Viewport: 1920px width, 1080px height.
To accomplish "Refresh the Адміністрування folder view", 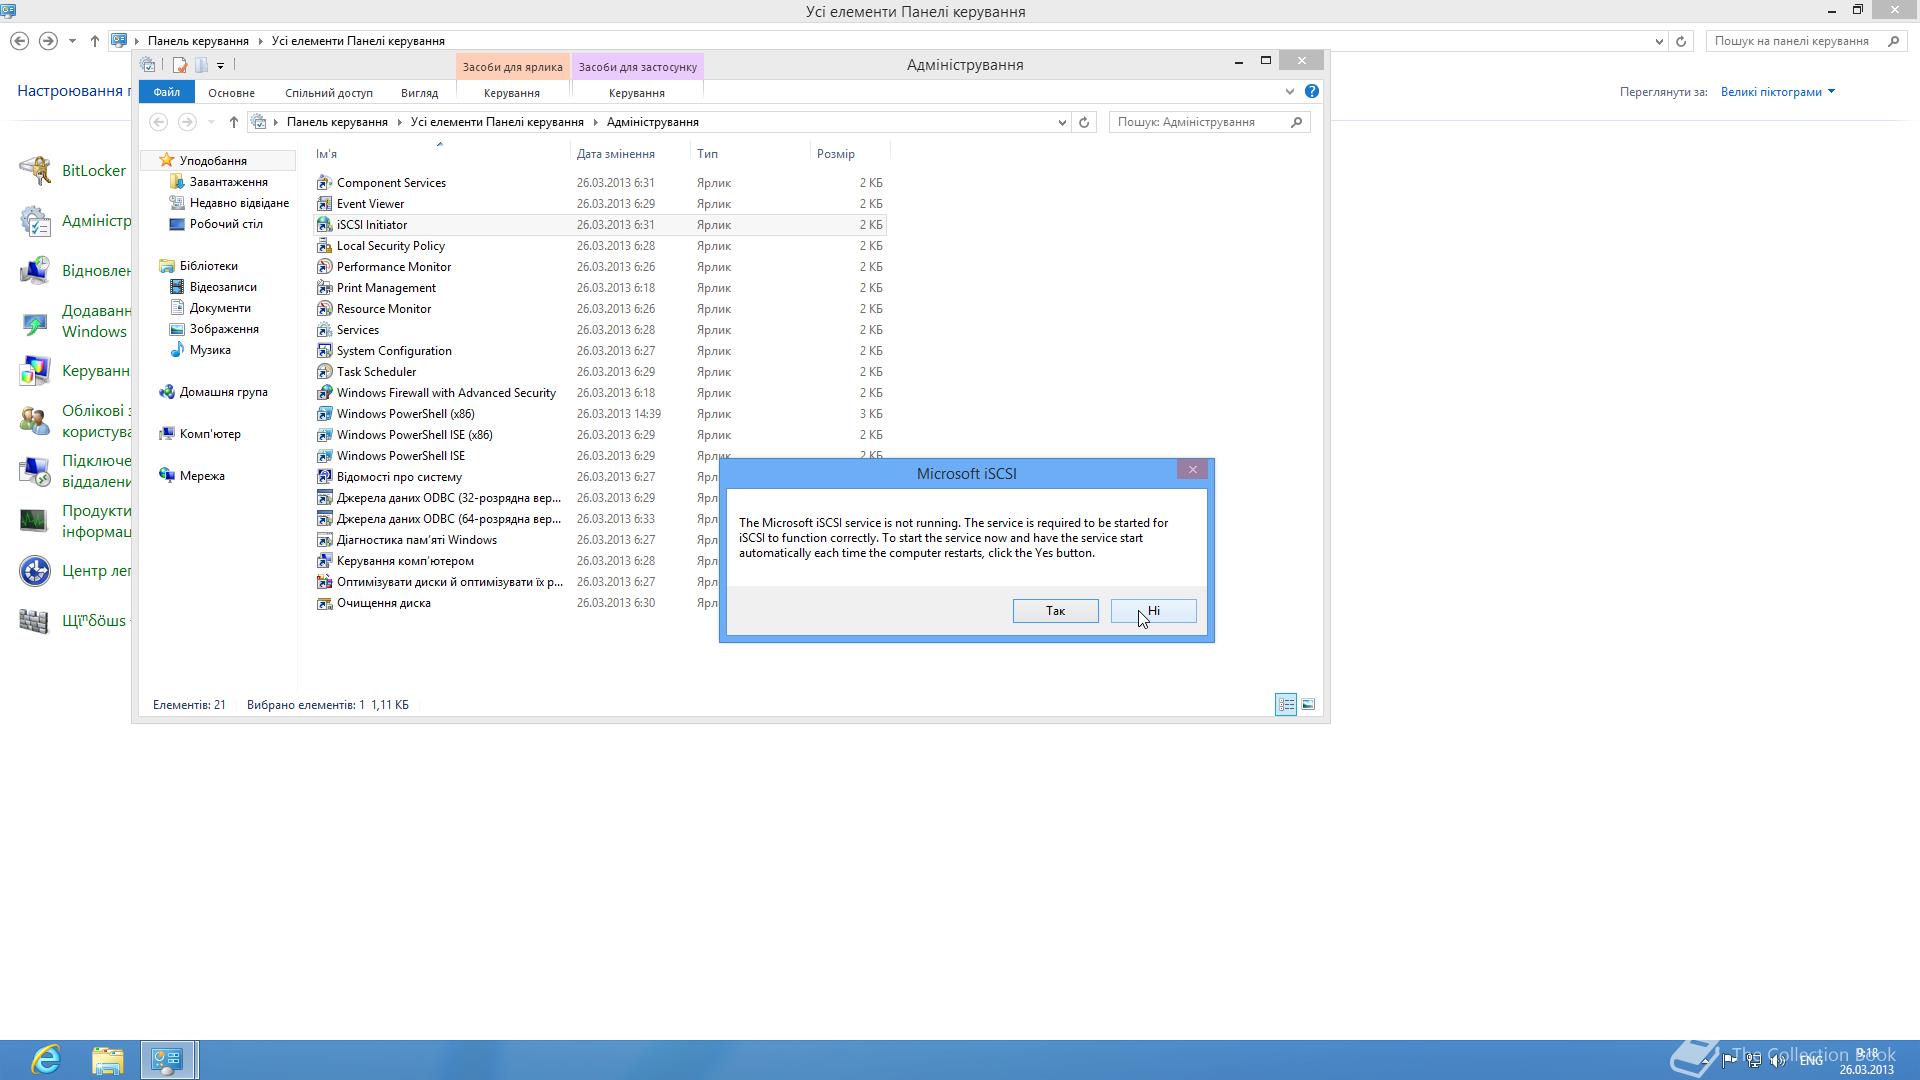I will pyautogui.click(x=1084, y=122).
